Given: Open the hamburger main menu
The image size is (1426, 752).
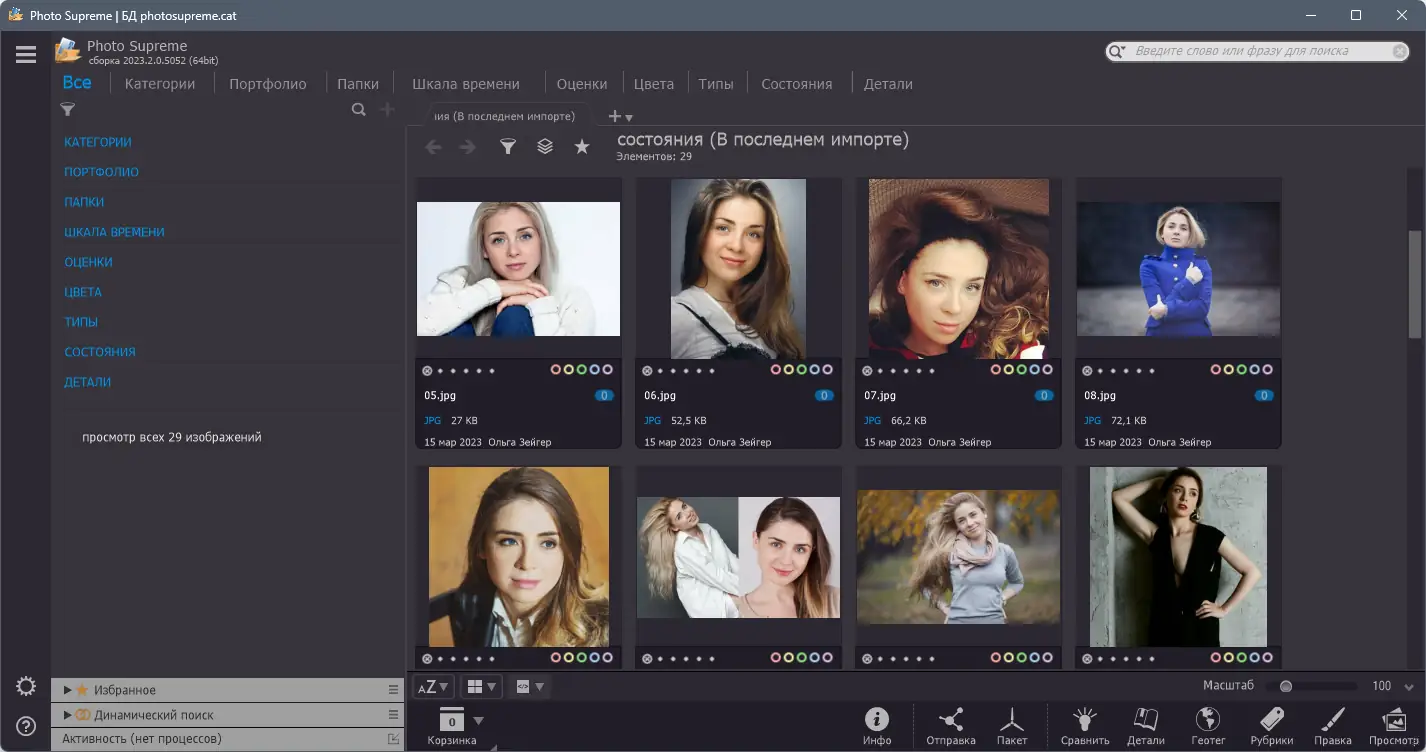Looking at the screenshot, I should click(x=26, y=55).
